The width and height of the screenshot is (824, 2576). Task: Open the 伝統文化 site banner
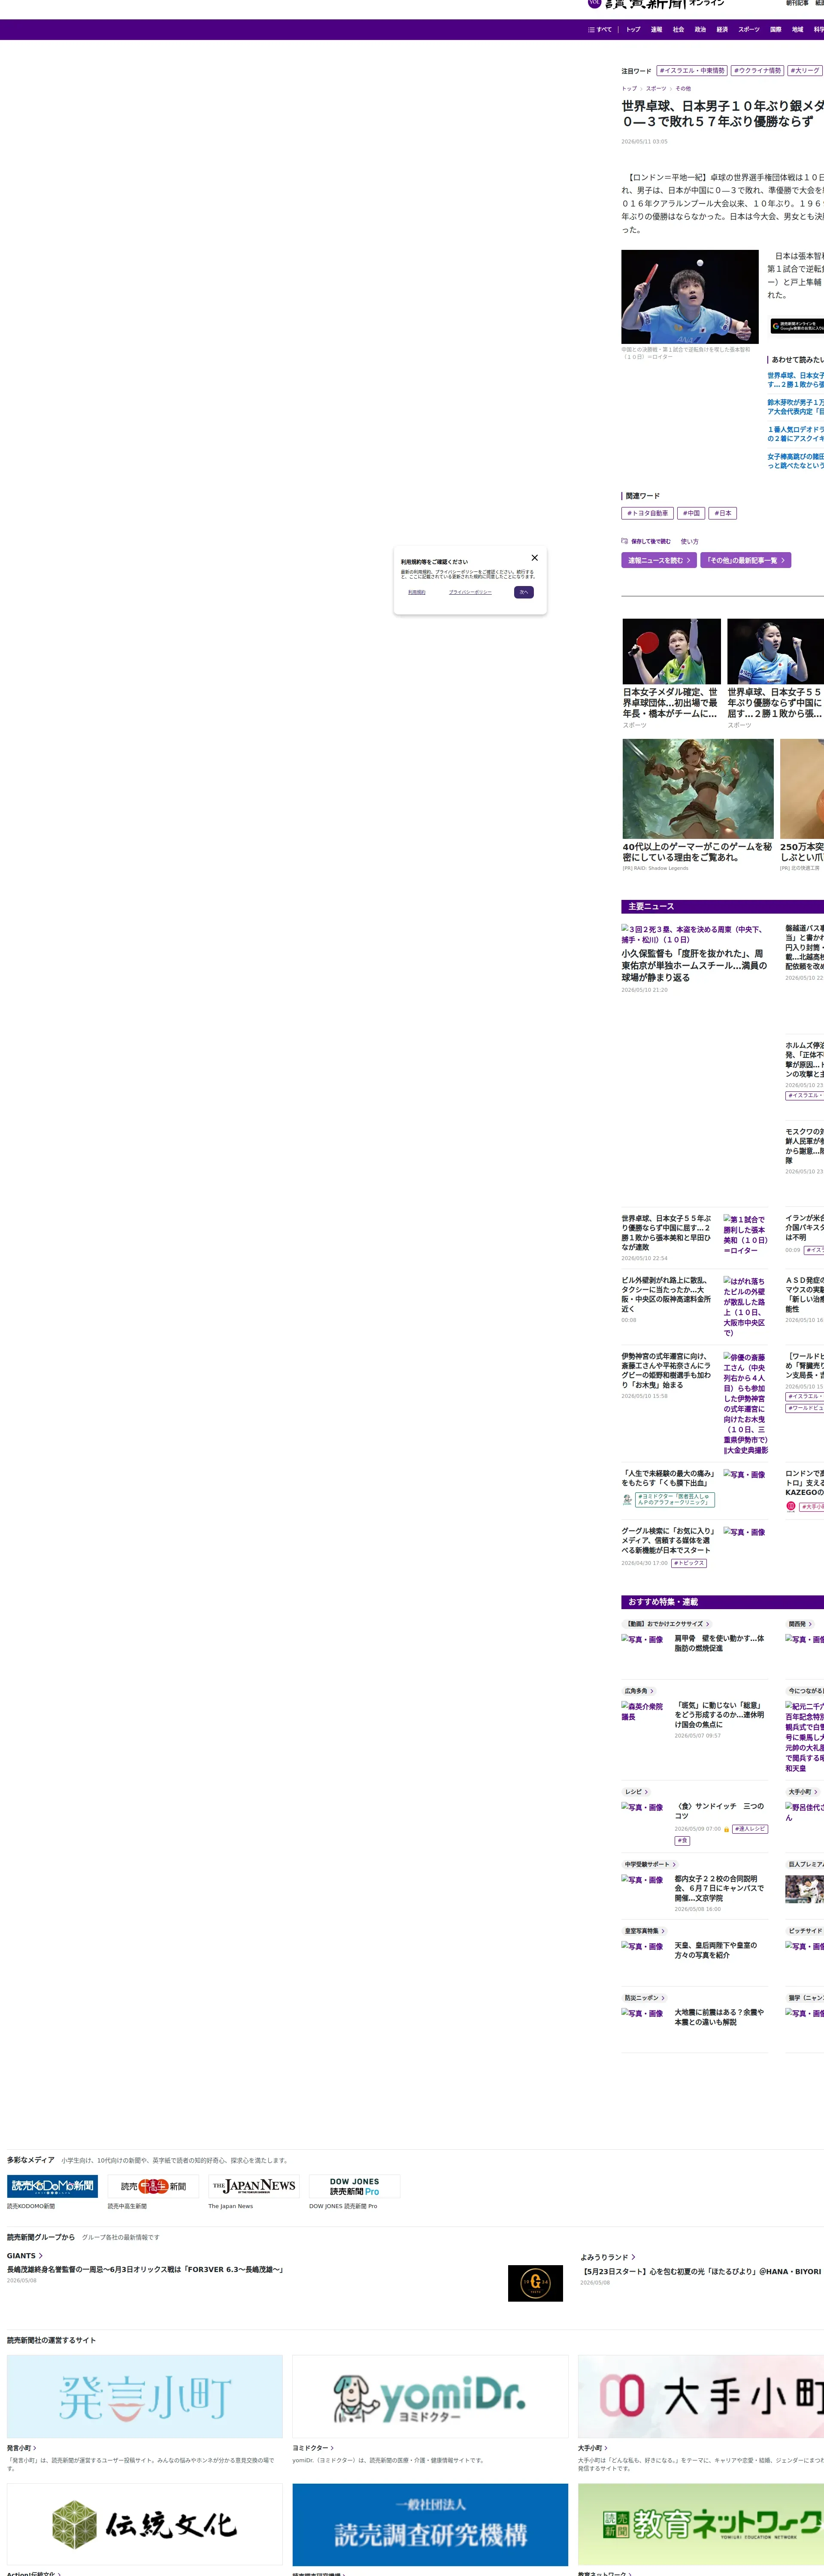click(x=145, y=2525)
